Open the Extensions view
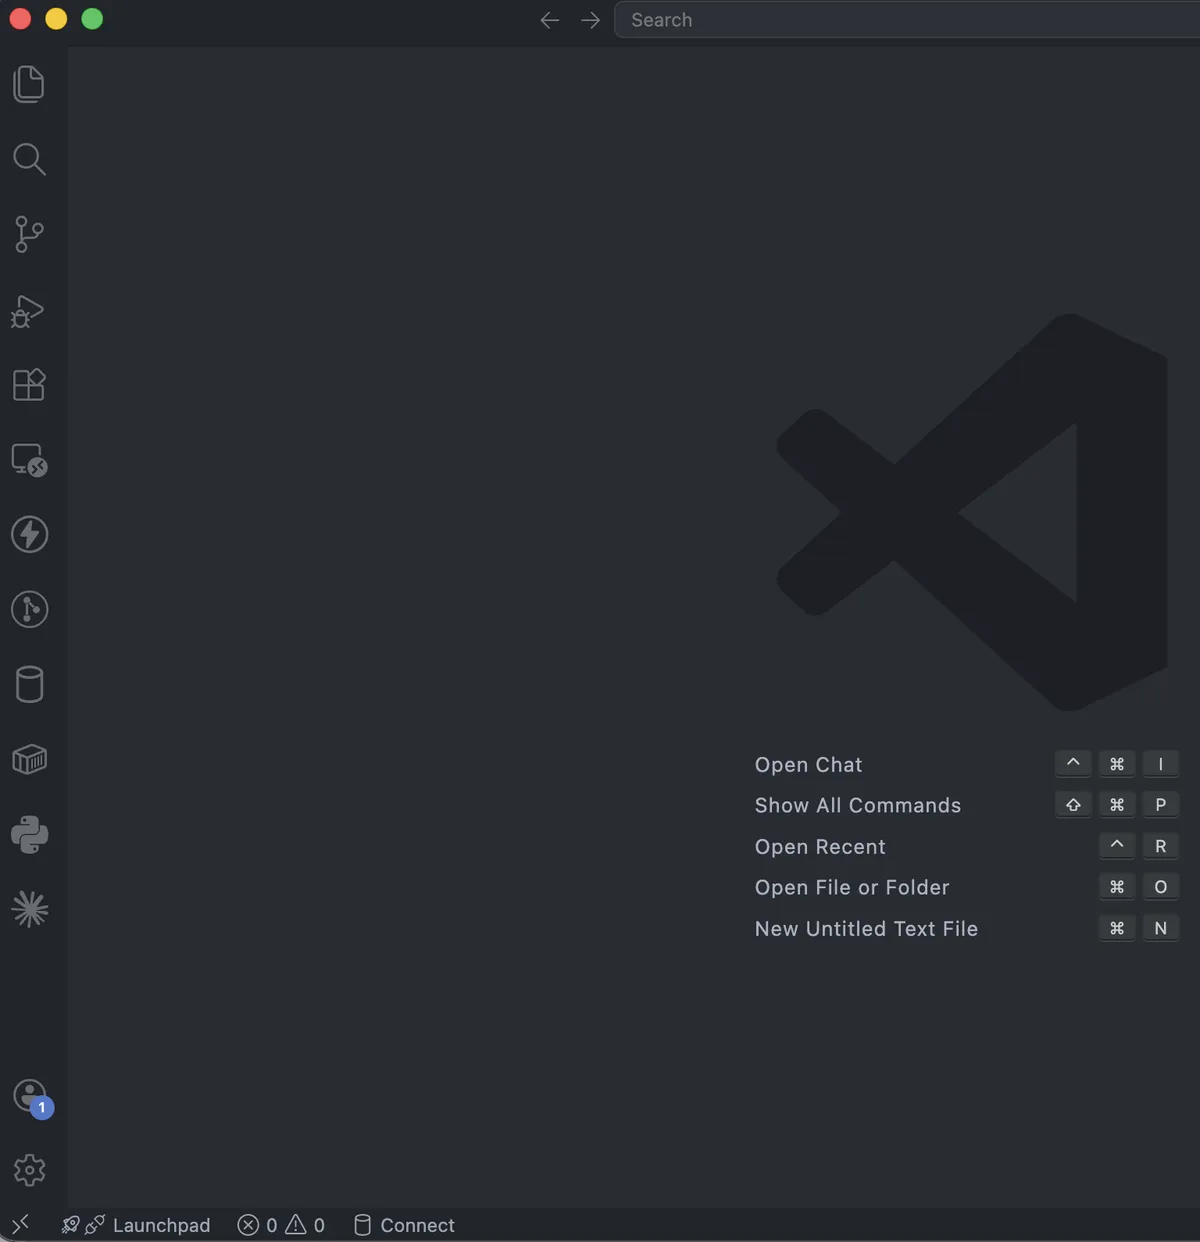The image size is (1200, 1242). 29,384
